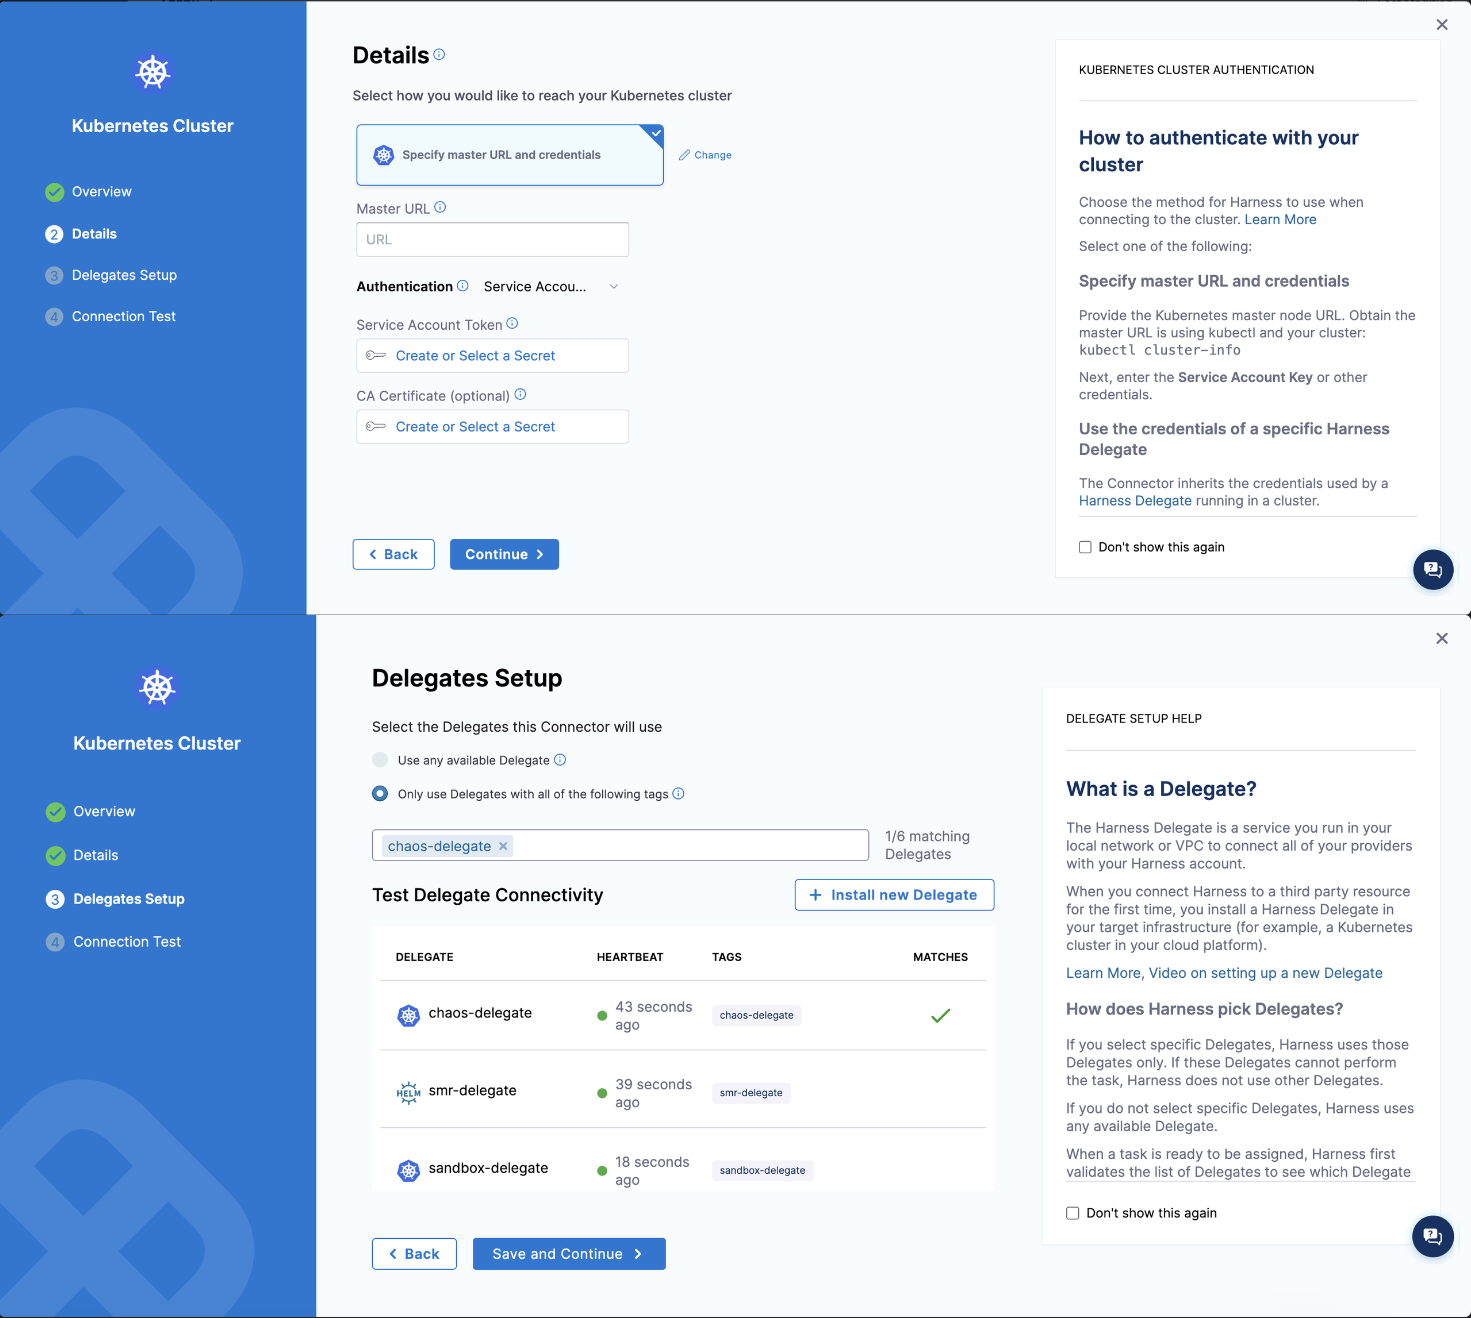Image resolution: width=1471 pixels, height=1318 pixels.
Task: Click the info icon next to Details heading
Action: click(439, 55)
